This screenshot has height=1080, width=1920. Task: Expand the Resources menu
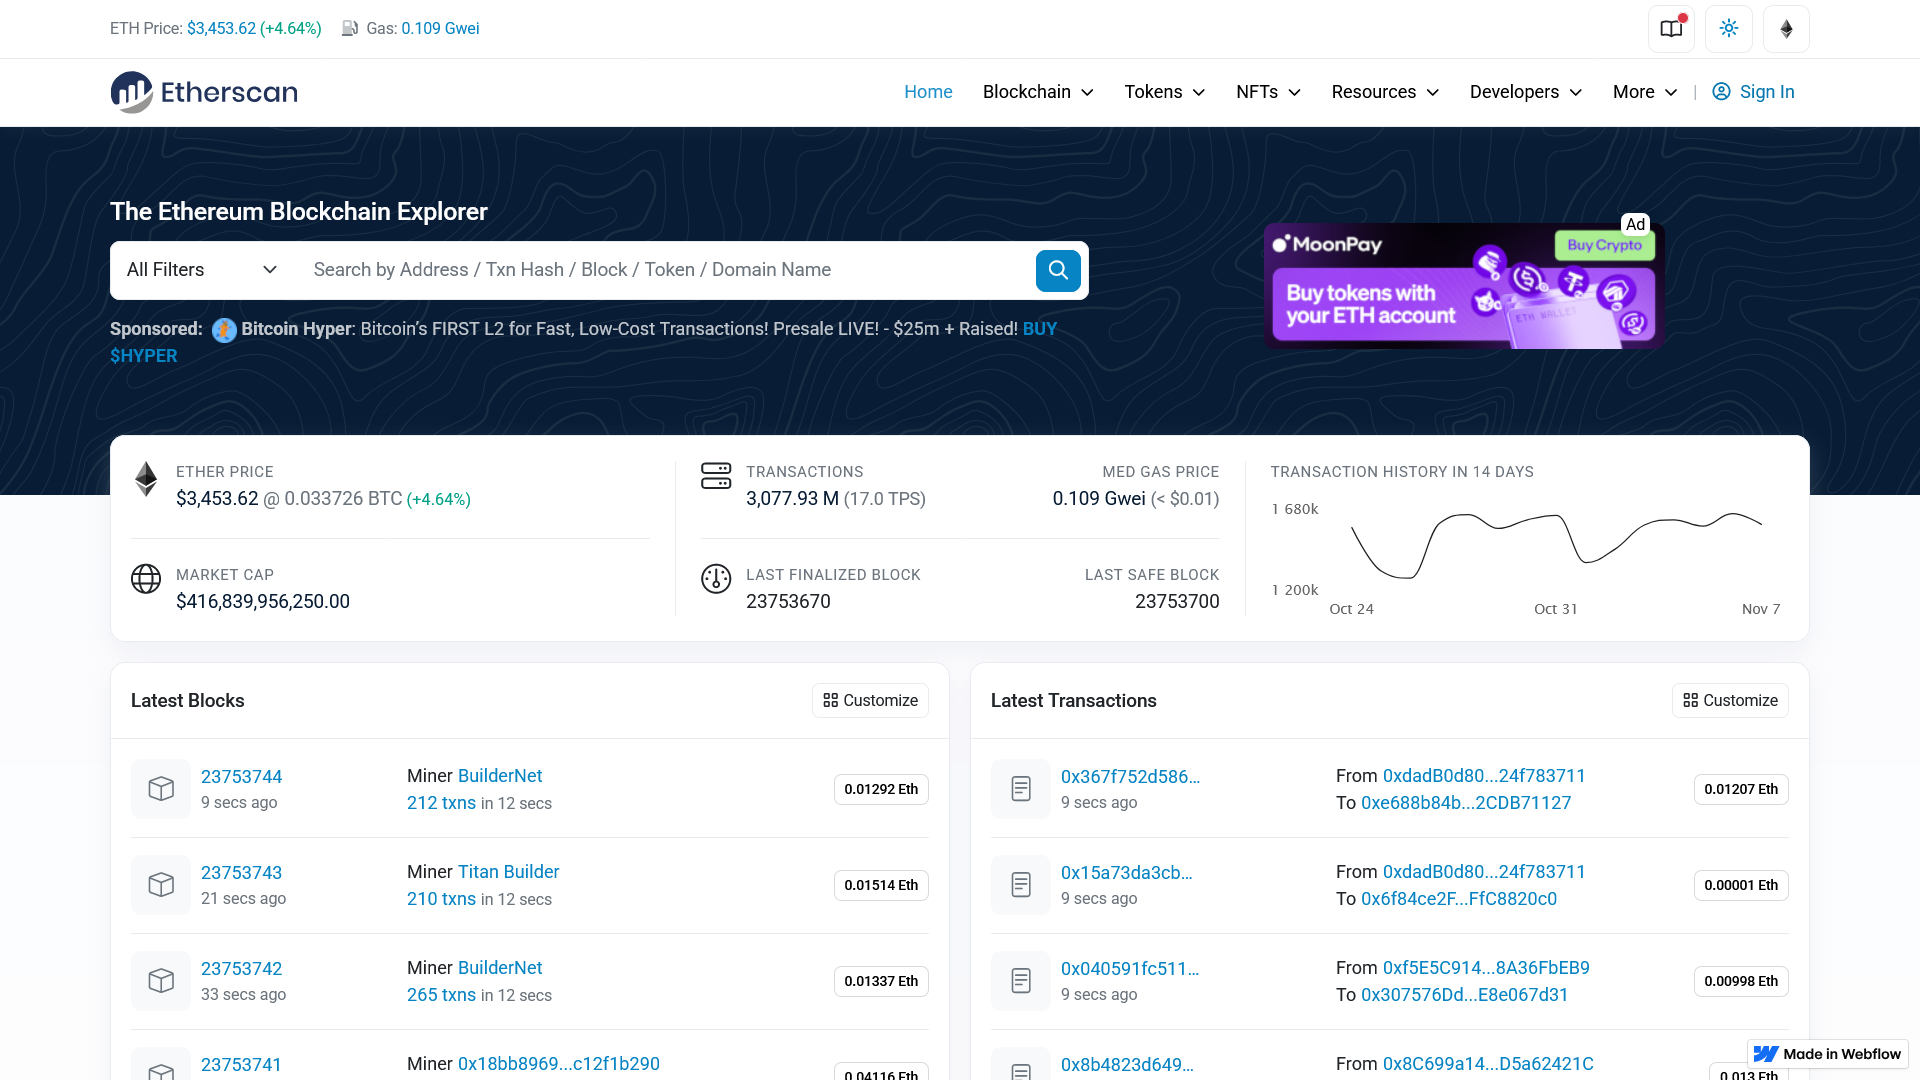pyautogui.click(x=1385, y=92)
